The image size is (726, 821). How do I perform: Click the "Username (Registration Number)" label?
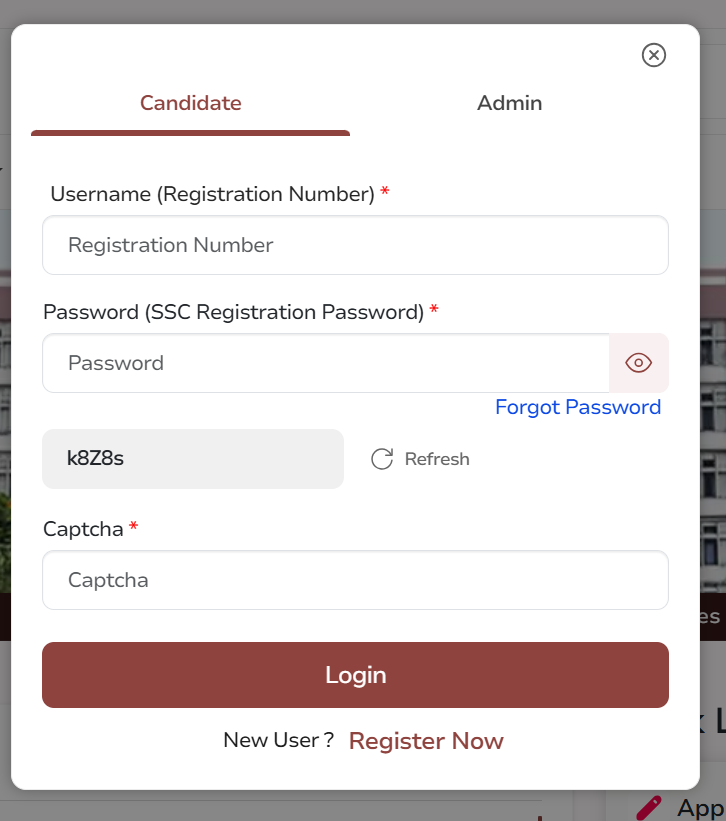(x=212, y=194)
